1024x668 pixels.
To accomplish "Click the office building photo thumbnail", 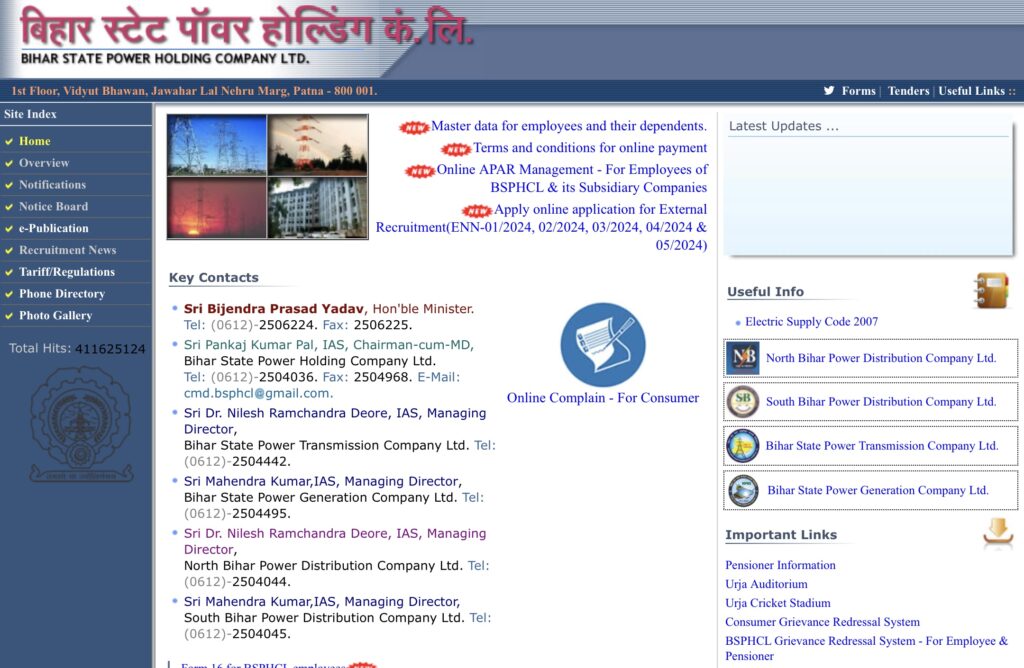I will pyautogui.click(x=317, y=208).
